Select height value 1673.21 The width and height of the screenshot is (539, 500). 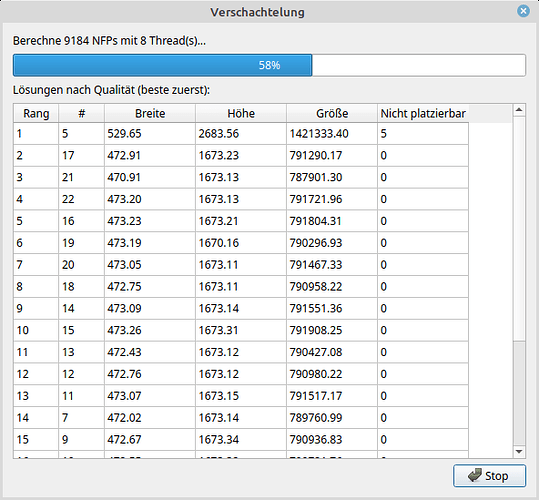[x=241, y=221]
